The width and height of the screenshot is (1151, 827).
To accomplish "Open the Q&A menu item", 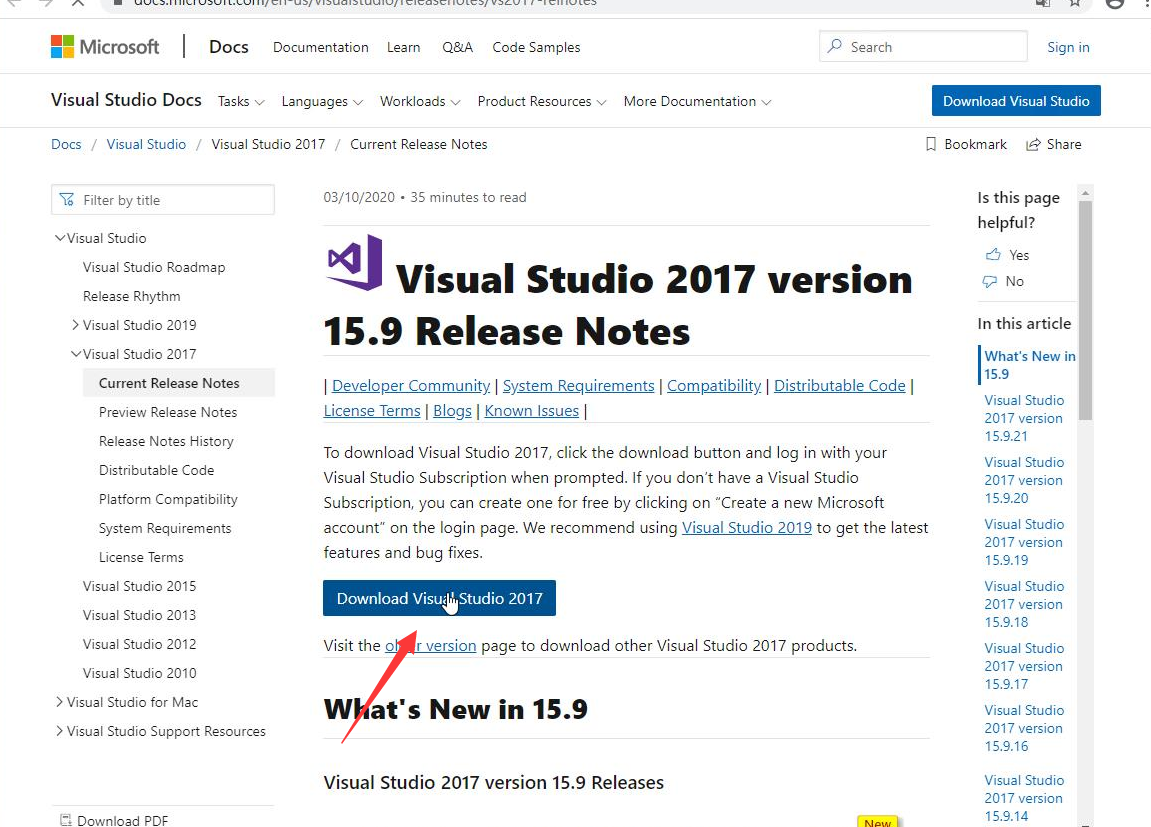I will coord(457,47).
